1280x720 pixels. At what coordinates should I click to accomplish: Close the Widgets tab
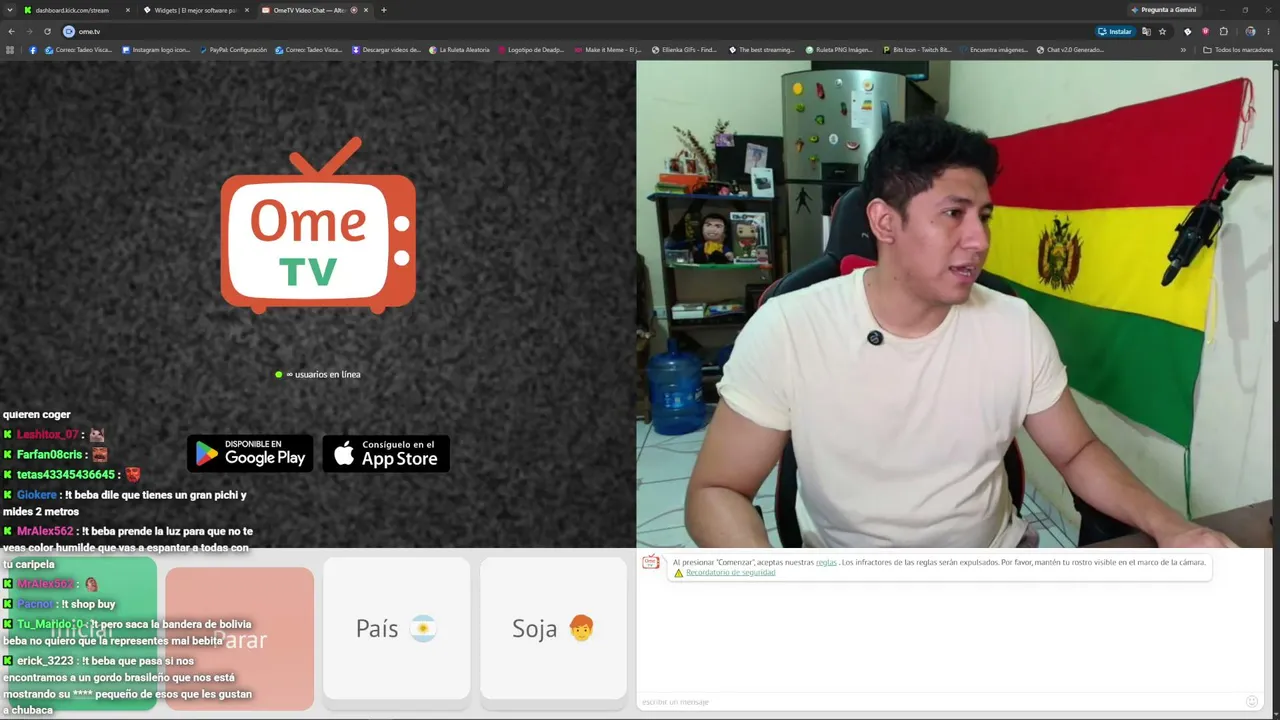(246, 10)
